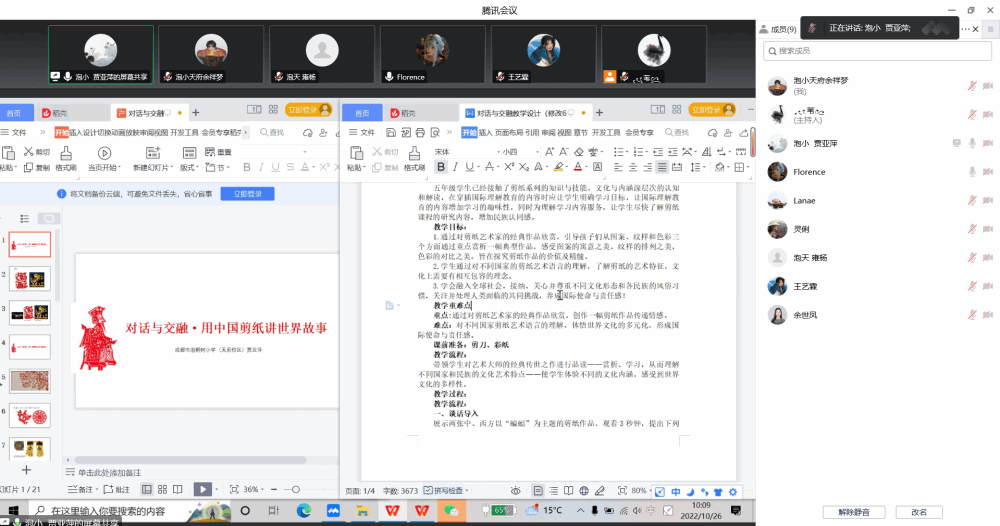Start slideshow from status bar play button
This screenshot has height=526, width=1000.
202,489
